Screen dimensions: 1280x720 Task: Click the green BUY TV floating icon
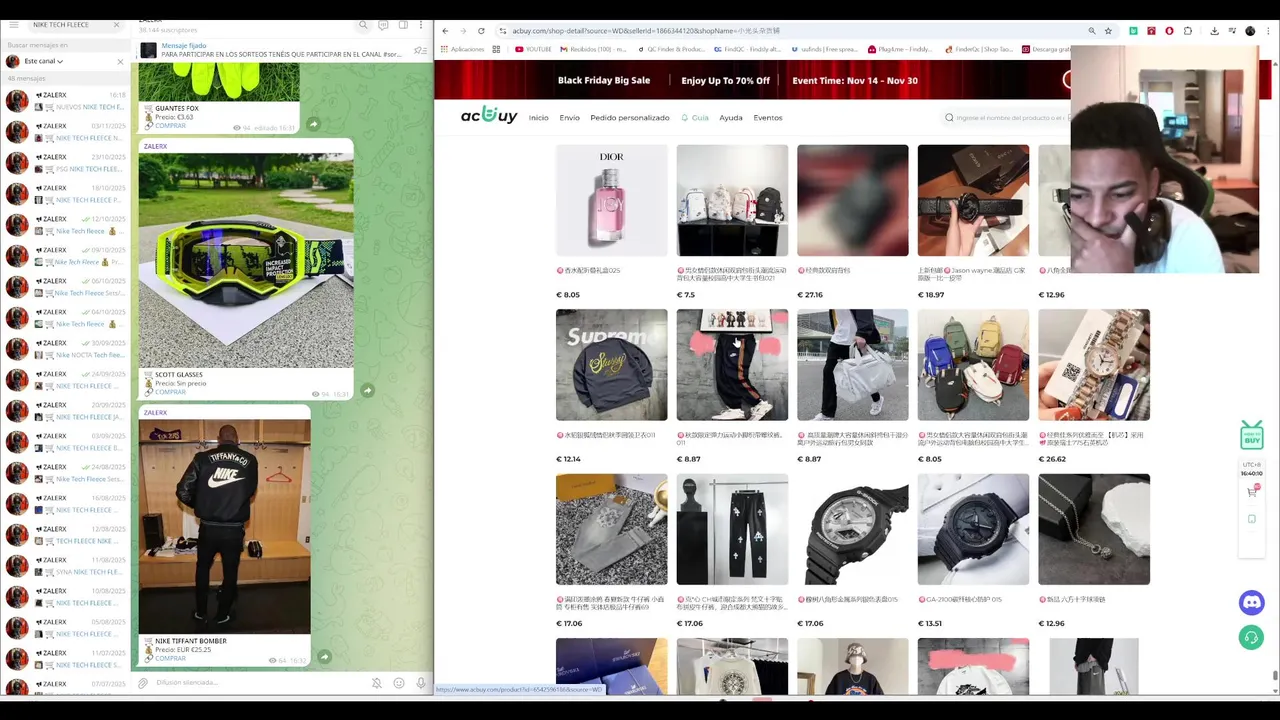click(1252, 435)
